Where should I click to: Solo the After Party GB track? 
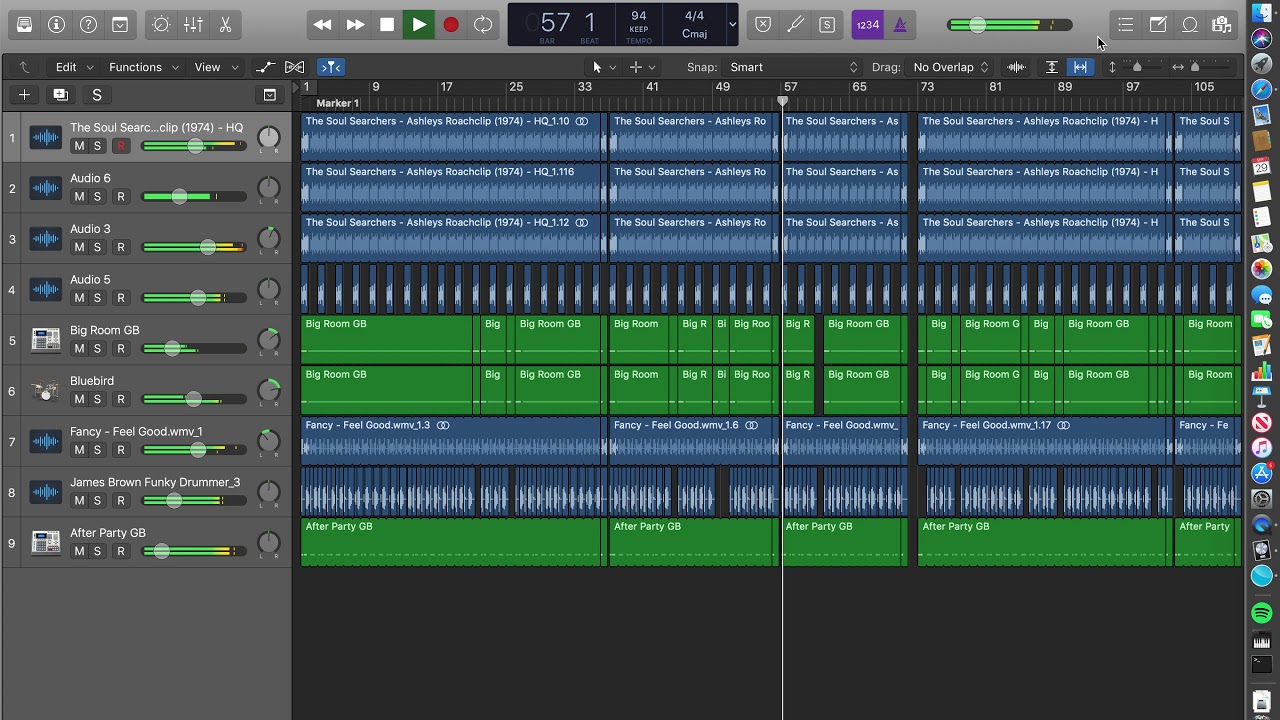(x=97, y=551)
